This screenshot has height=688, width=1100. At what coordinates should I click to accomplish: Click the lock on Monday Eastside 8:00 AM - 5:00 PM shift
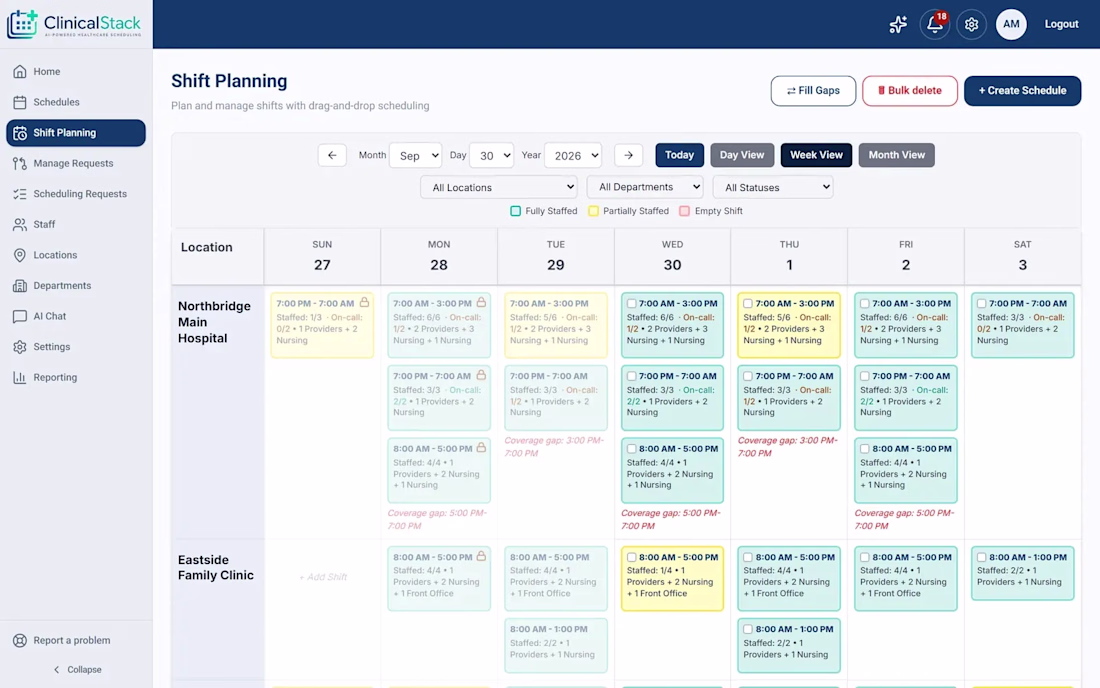coord(481,556)
